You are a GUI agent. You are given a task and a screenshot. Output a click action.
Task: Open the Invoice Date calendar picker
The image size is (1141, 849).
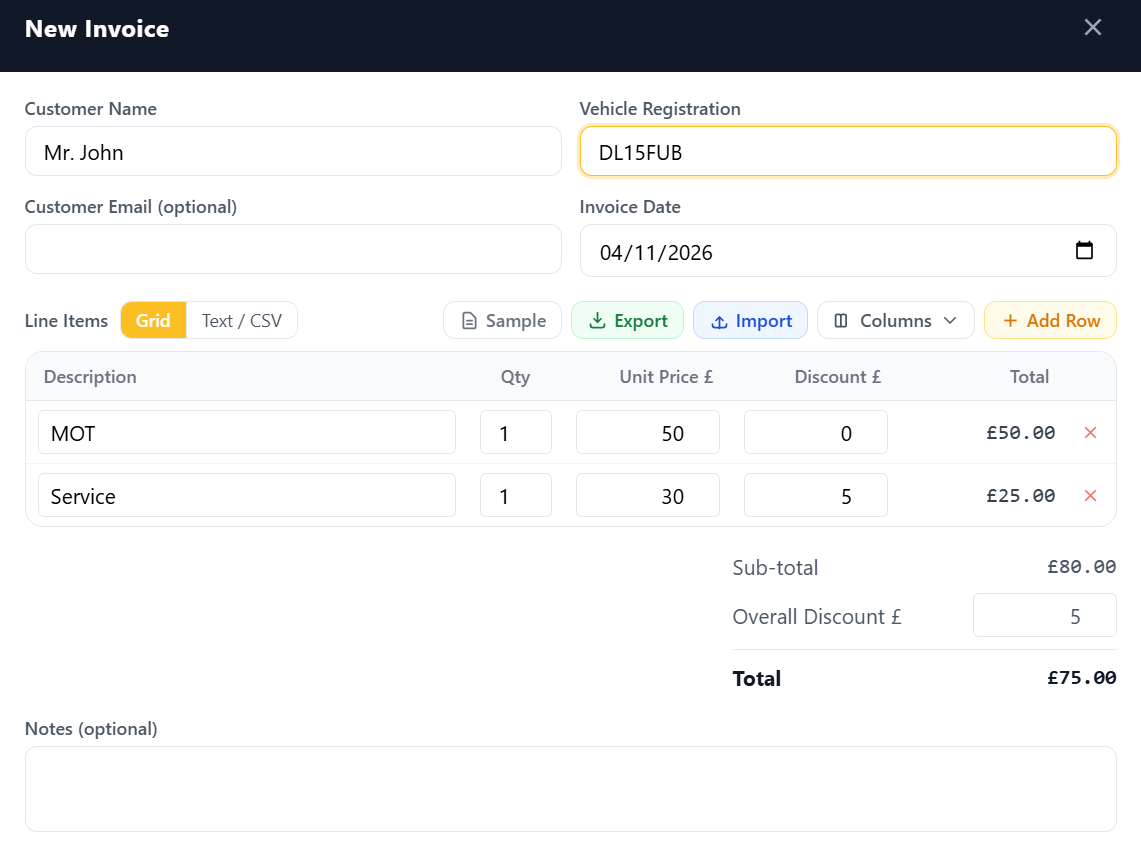1084,251
